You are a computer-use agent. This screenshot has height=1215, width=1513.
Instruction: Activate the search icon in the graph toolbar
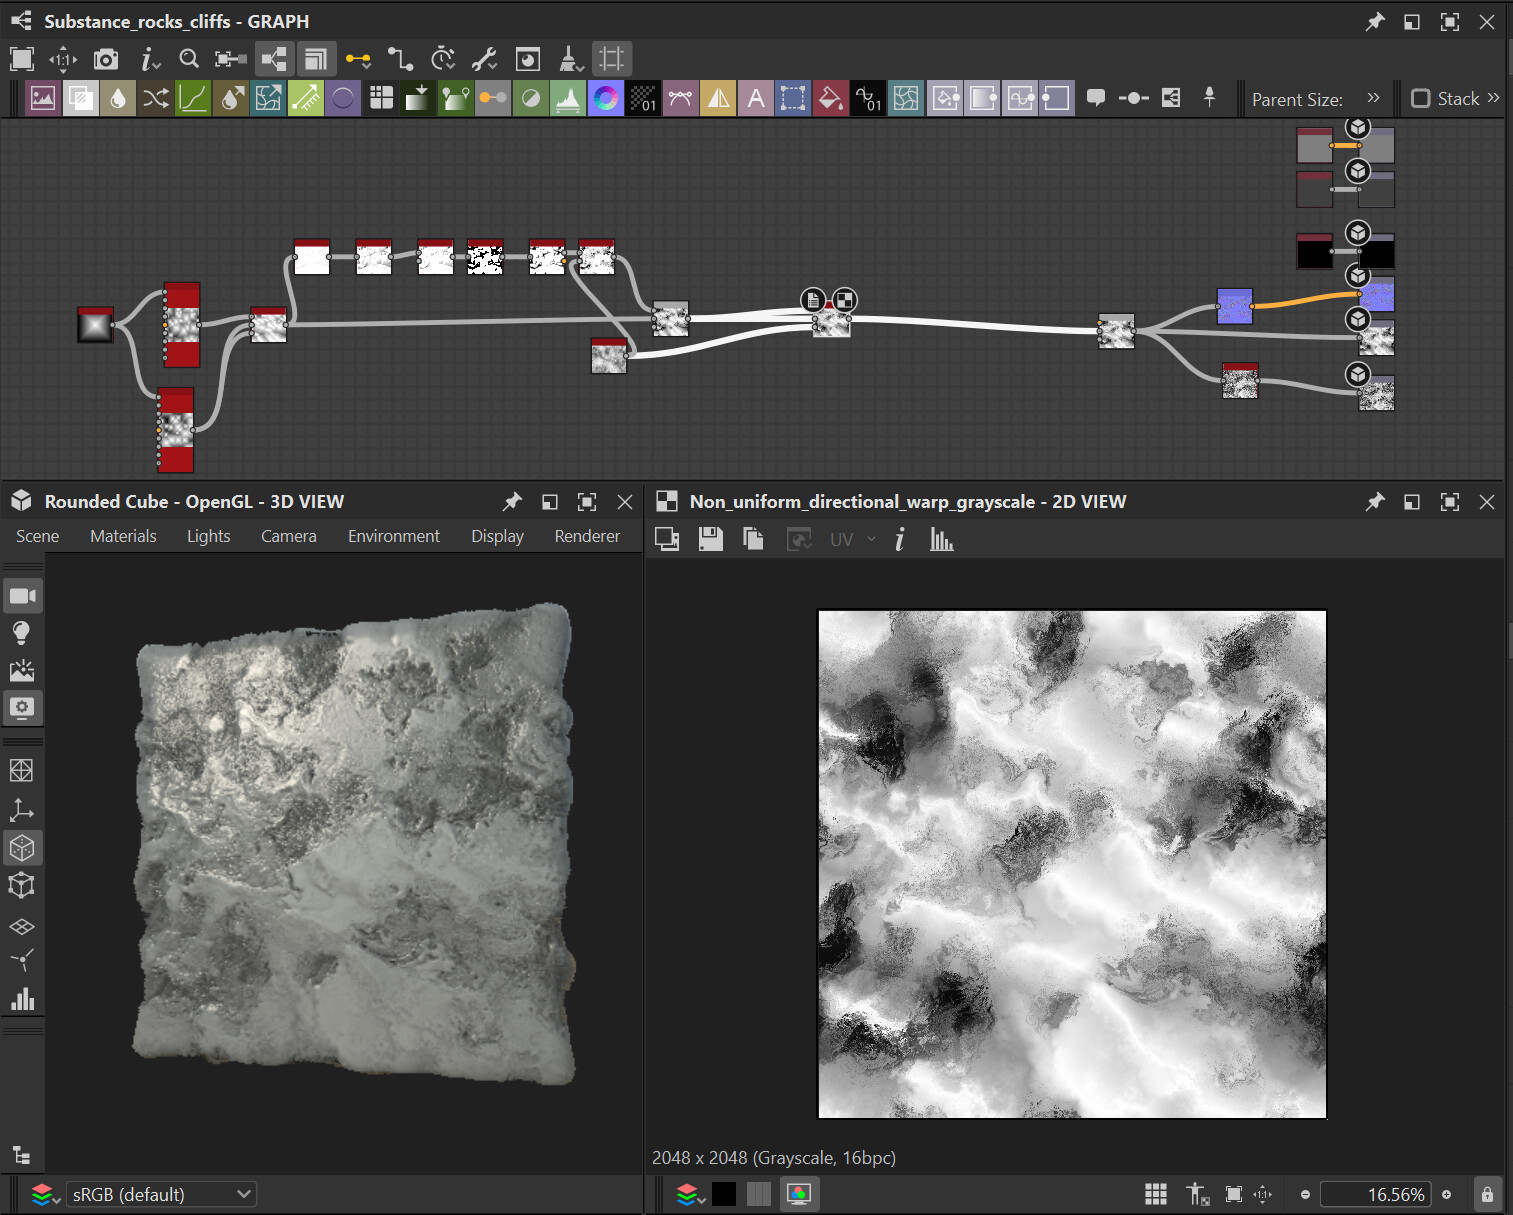pyautogui.click(x=189, y=58)
